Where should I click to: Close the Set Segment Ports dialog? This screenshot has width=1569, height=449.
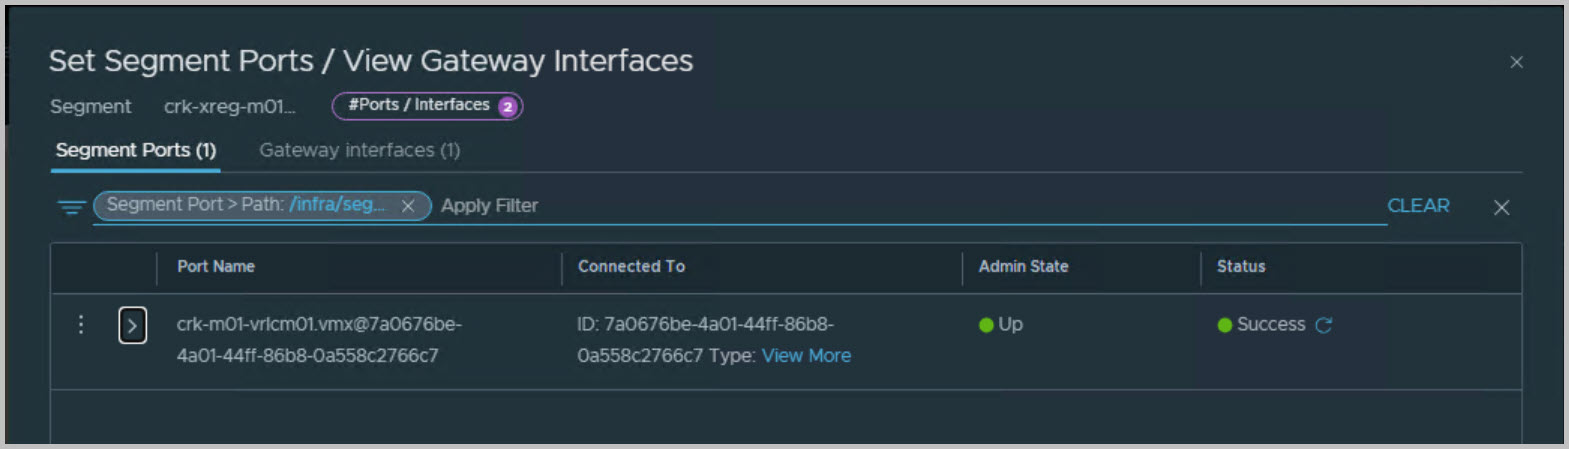(x=1516, y=62)
